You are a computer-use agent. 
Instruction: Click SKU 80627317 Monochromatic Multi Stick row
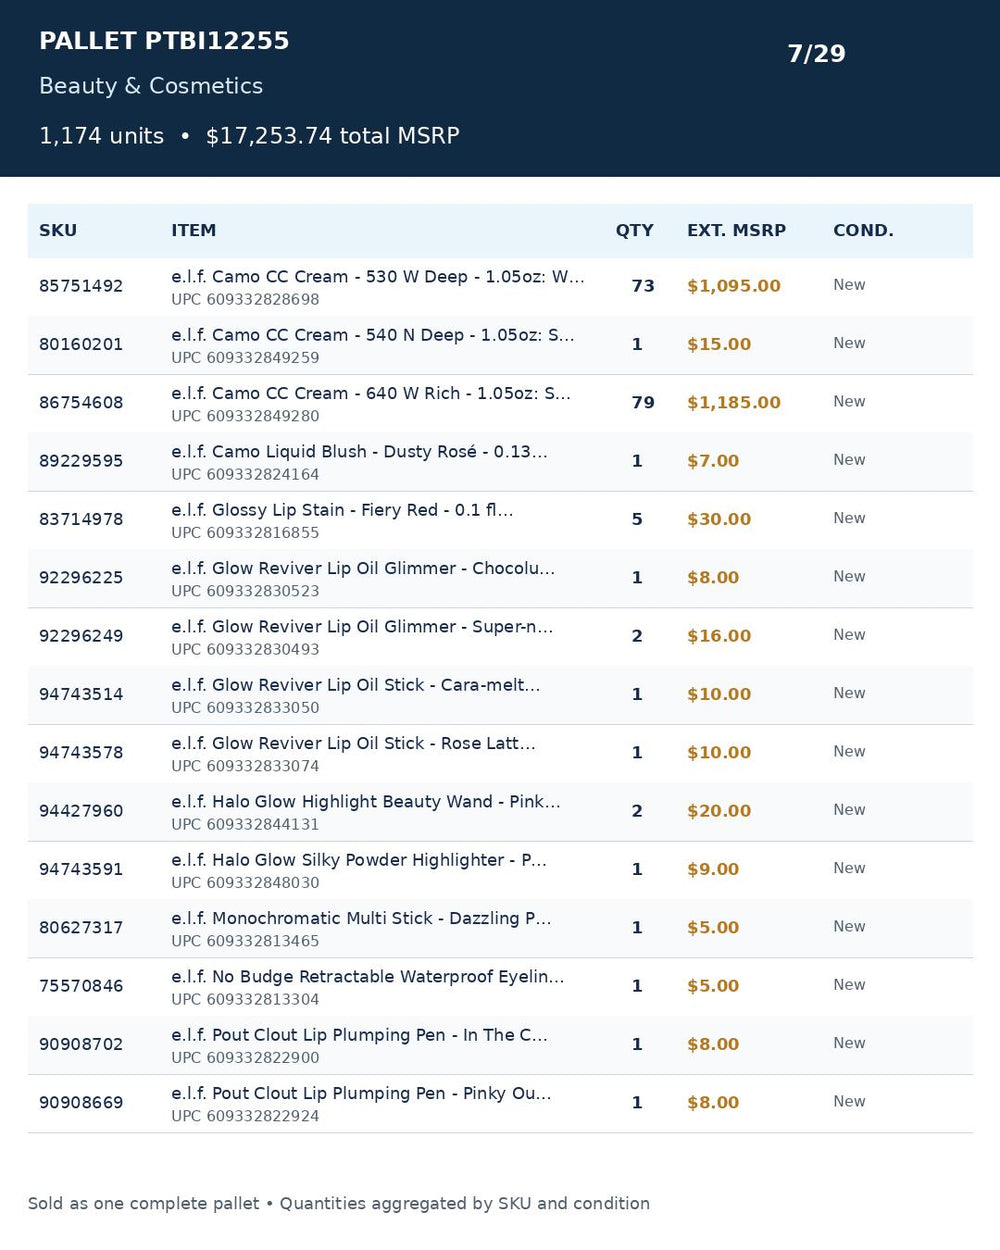point(500,929)
